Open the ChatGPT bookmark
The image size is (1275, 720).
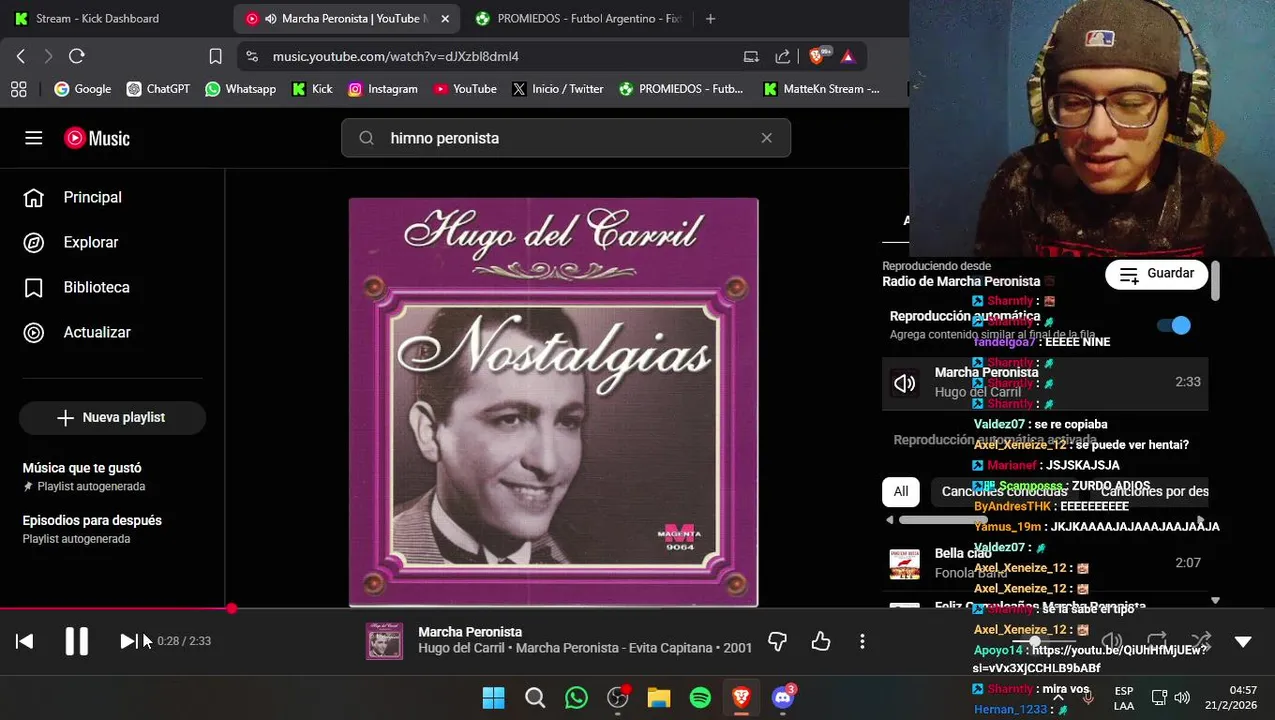click(158, 89)
